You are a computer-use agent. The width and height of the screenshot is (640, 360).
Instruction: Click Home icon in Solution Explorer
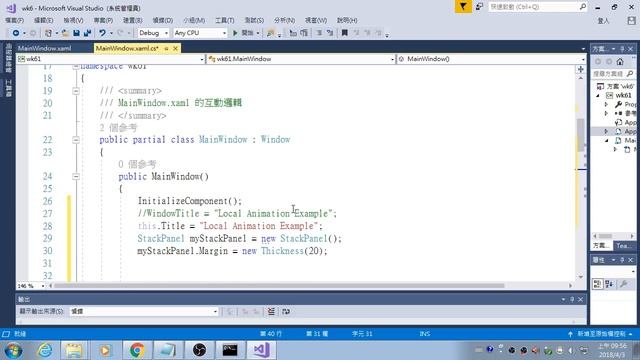click(620, 62)
